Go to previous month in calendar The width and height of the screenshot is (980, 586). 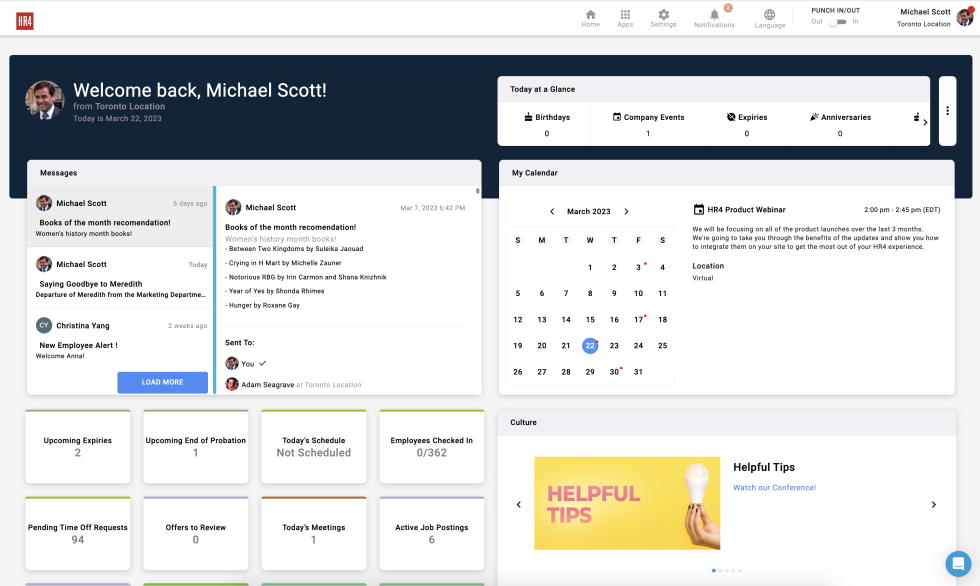552,212
